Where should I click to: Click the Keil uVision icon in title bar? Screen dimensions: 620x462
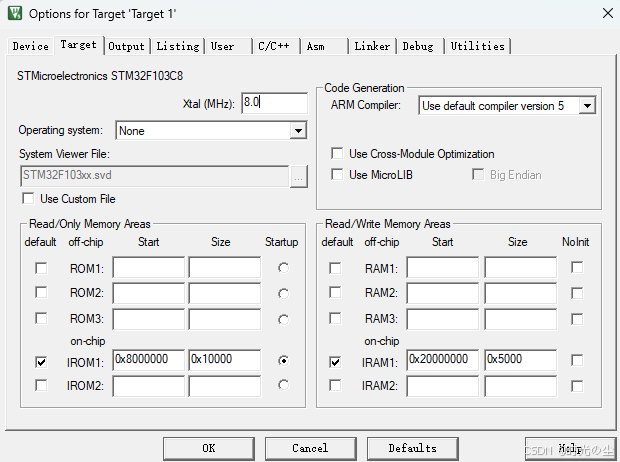click(15, 13)
